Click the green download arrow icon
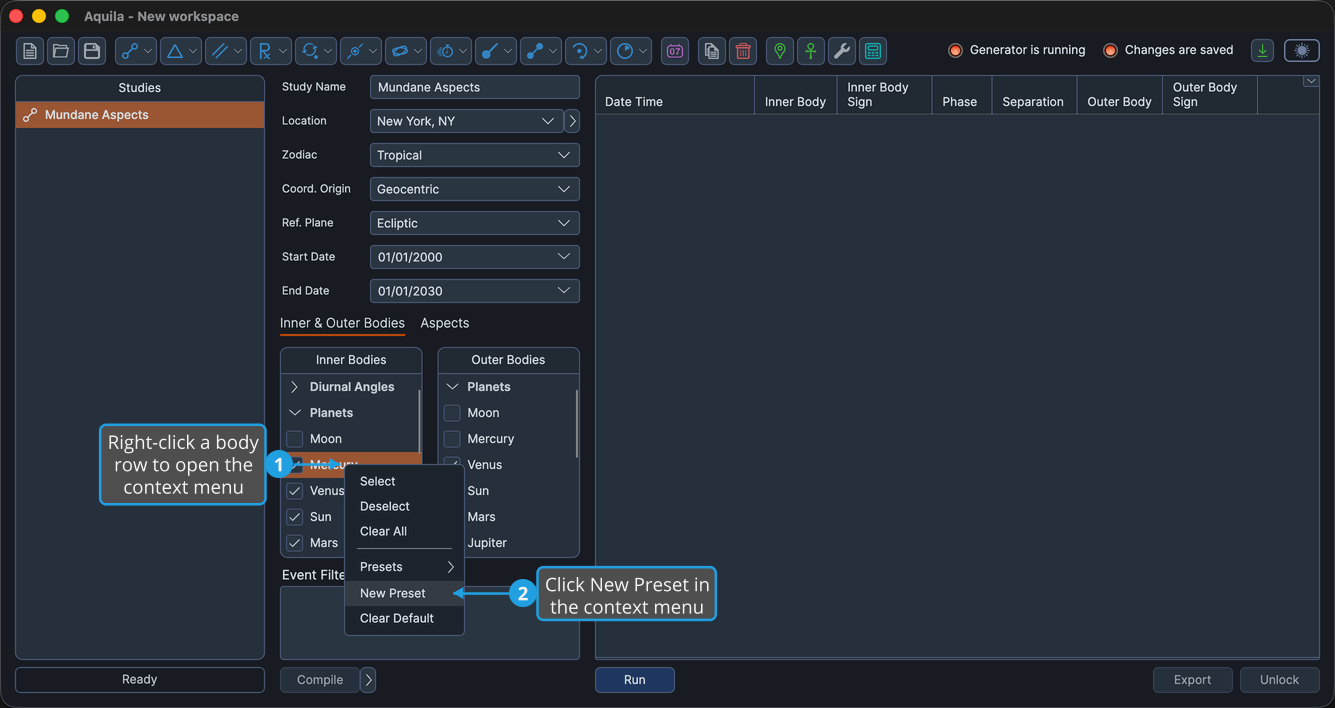The height and width of the screenshot is (708, 1335). point(1263,51)
